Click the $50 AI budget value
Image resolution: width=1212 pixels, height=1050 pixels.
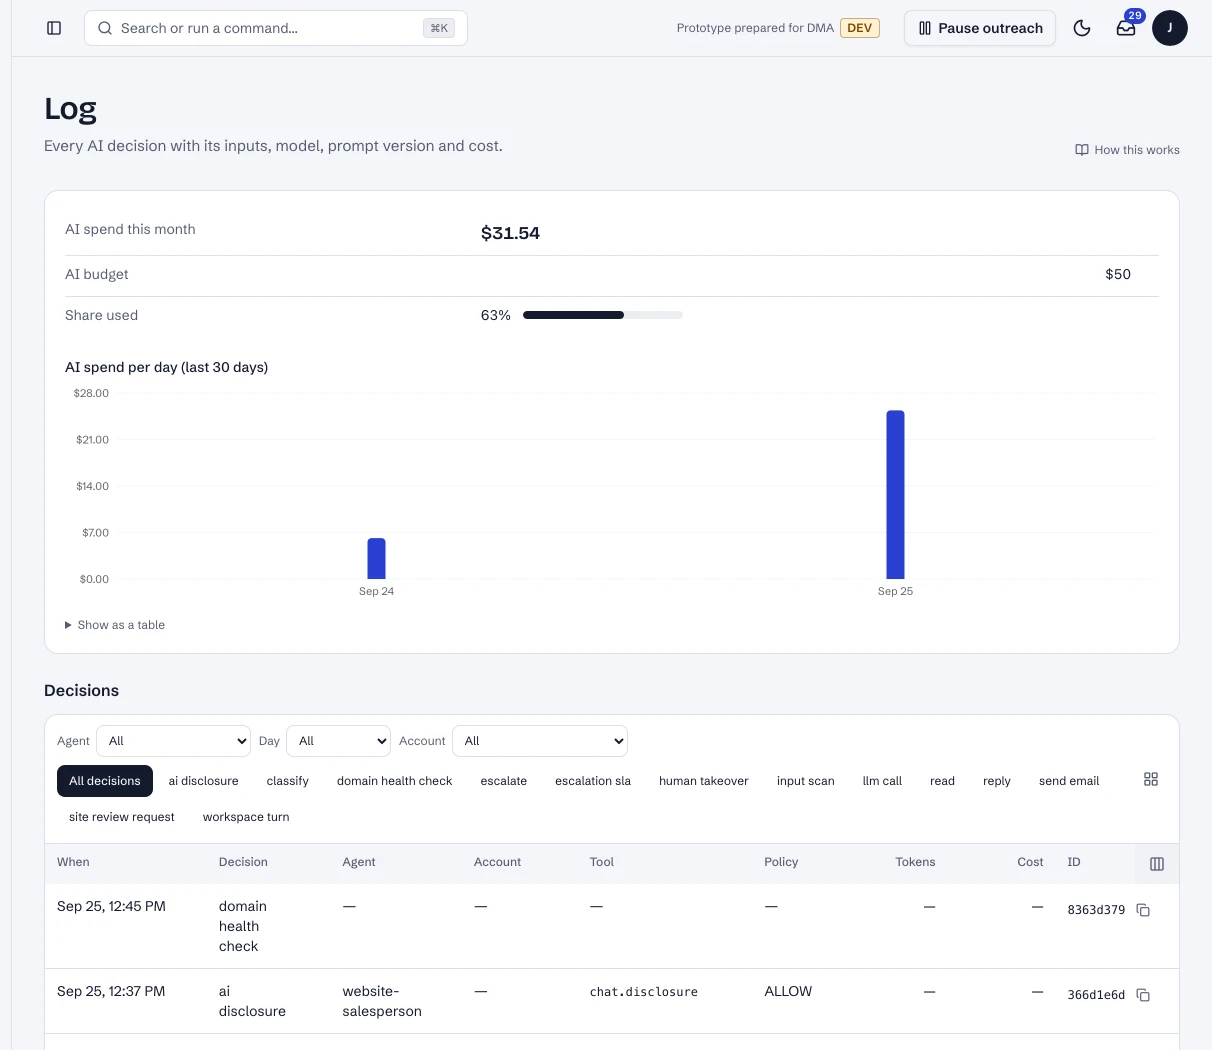coord(1118,274)
